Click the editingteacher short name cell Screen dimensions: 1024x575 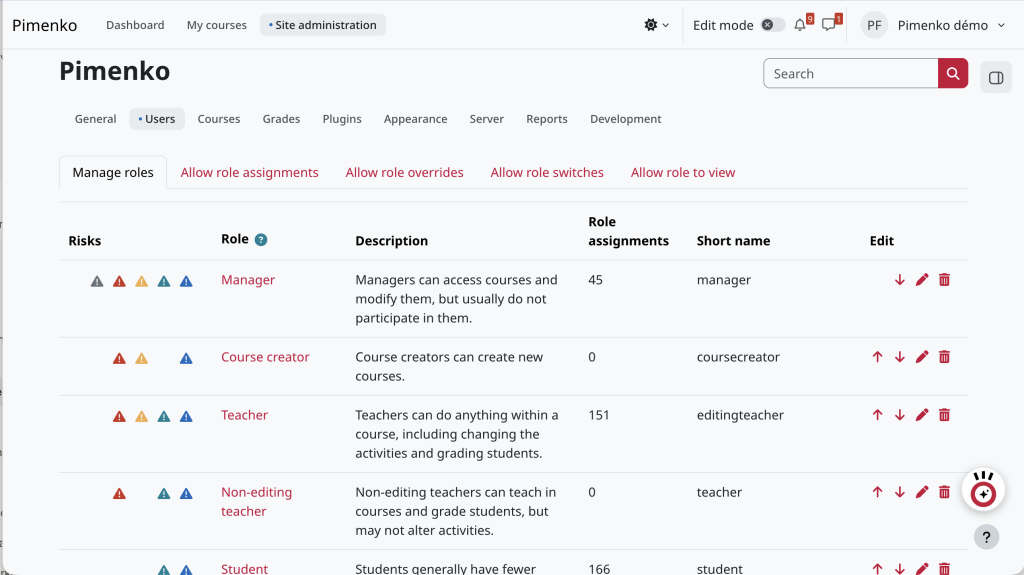(x=740, y=415)
